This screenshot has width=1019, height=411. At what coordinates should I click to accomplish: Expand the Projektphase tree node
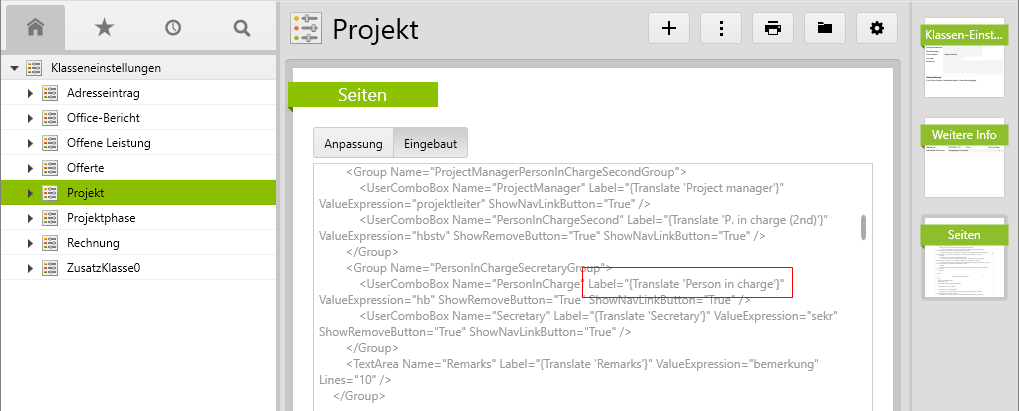(x=31, y=218)
